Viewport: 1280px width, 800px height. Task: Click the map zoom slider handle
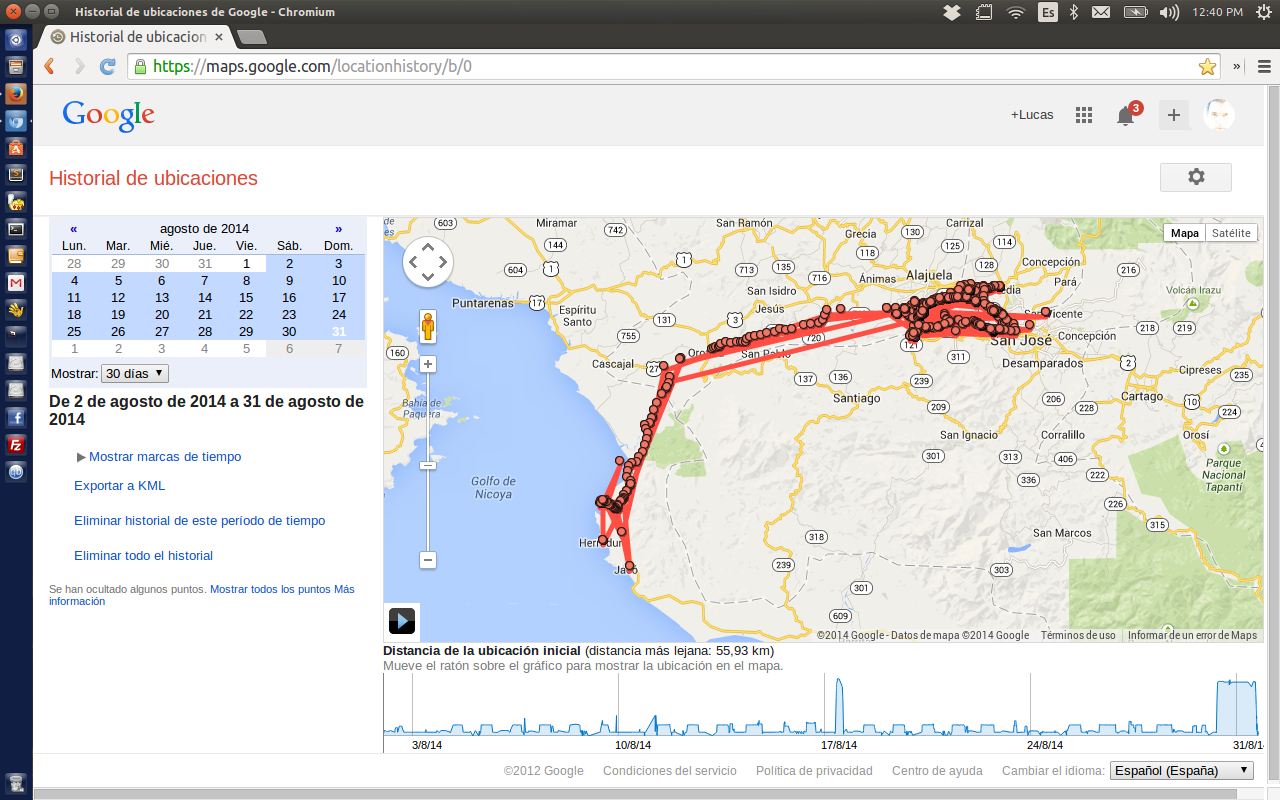click(428, 465)
